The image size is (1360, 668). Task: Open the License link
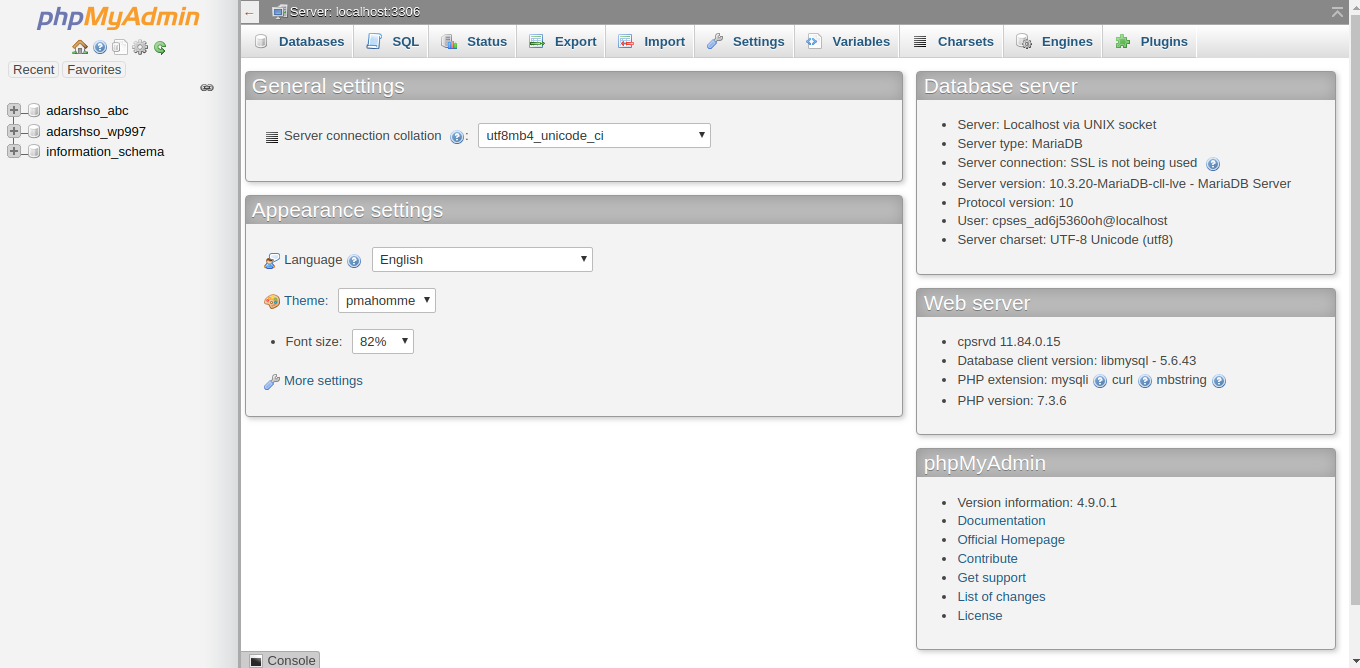[979, 615]
